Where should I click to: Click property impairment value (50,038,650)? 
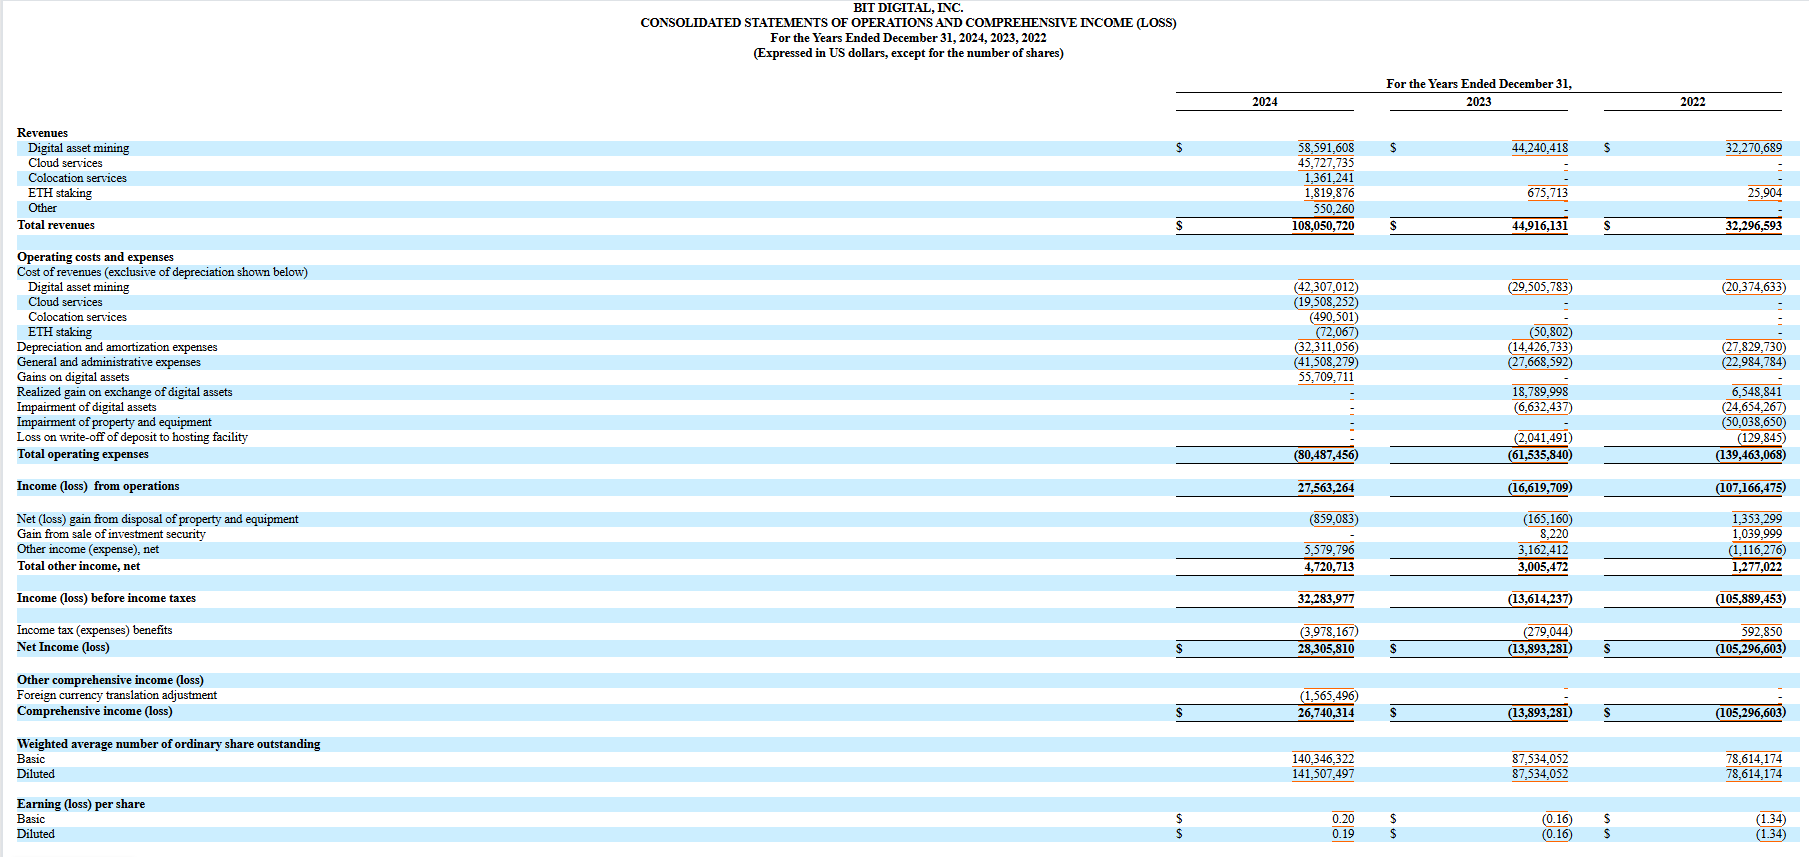(1754, 422)
